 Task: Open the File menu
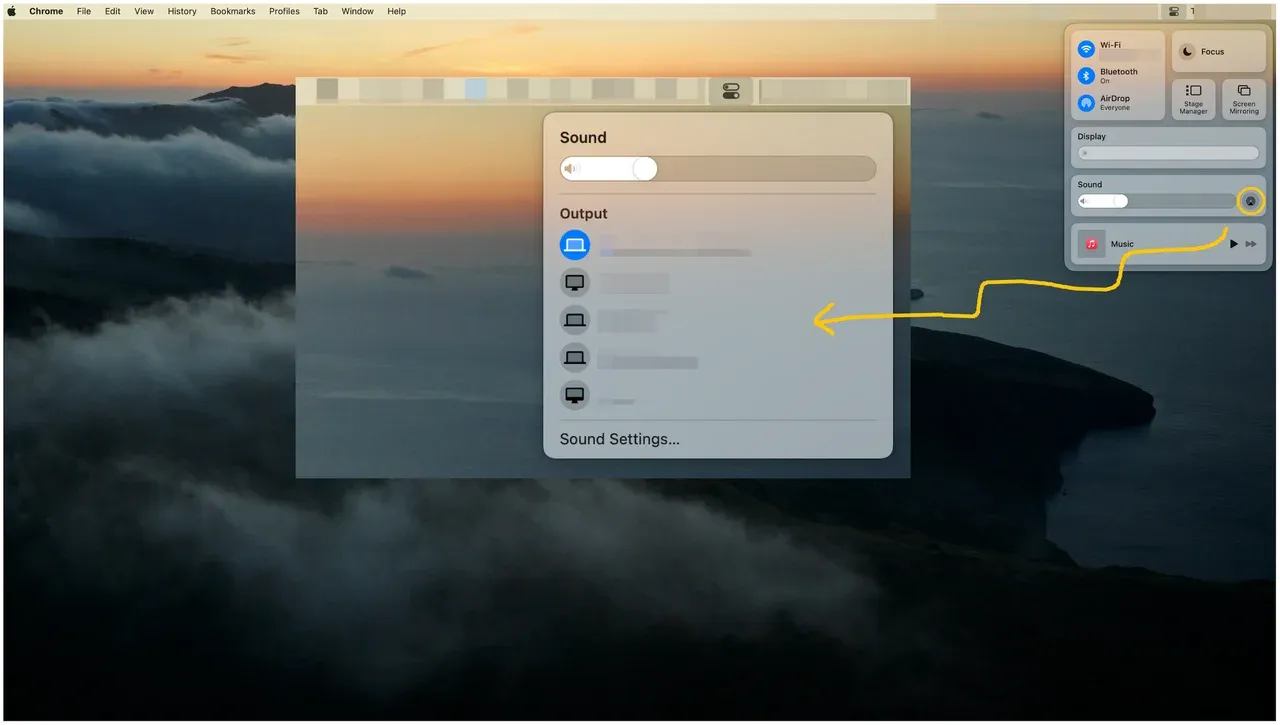[x=84, y=11]
